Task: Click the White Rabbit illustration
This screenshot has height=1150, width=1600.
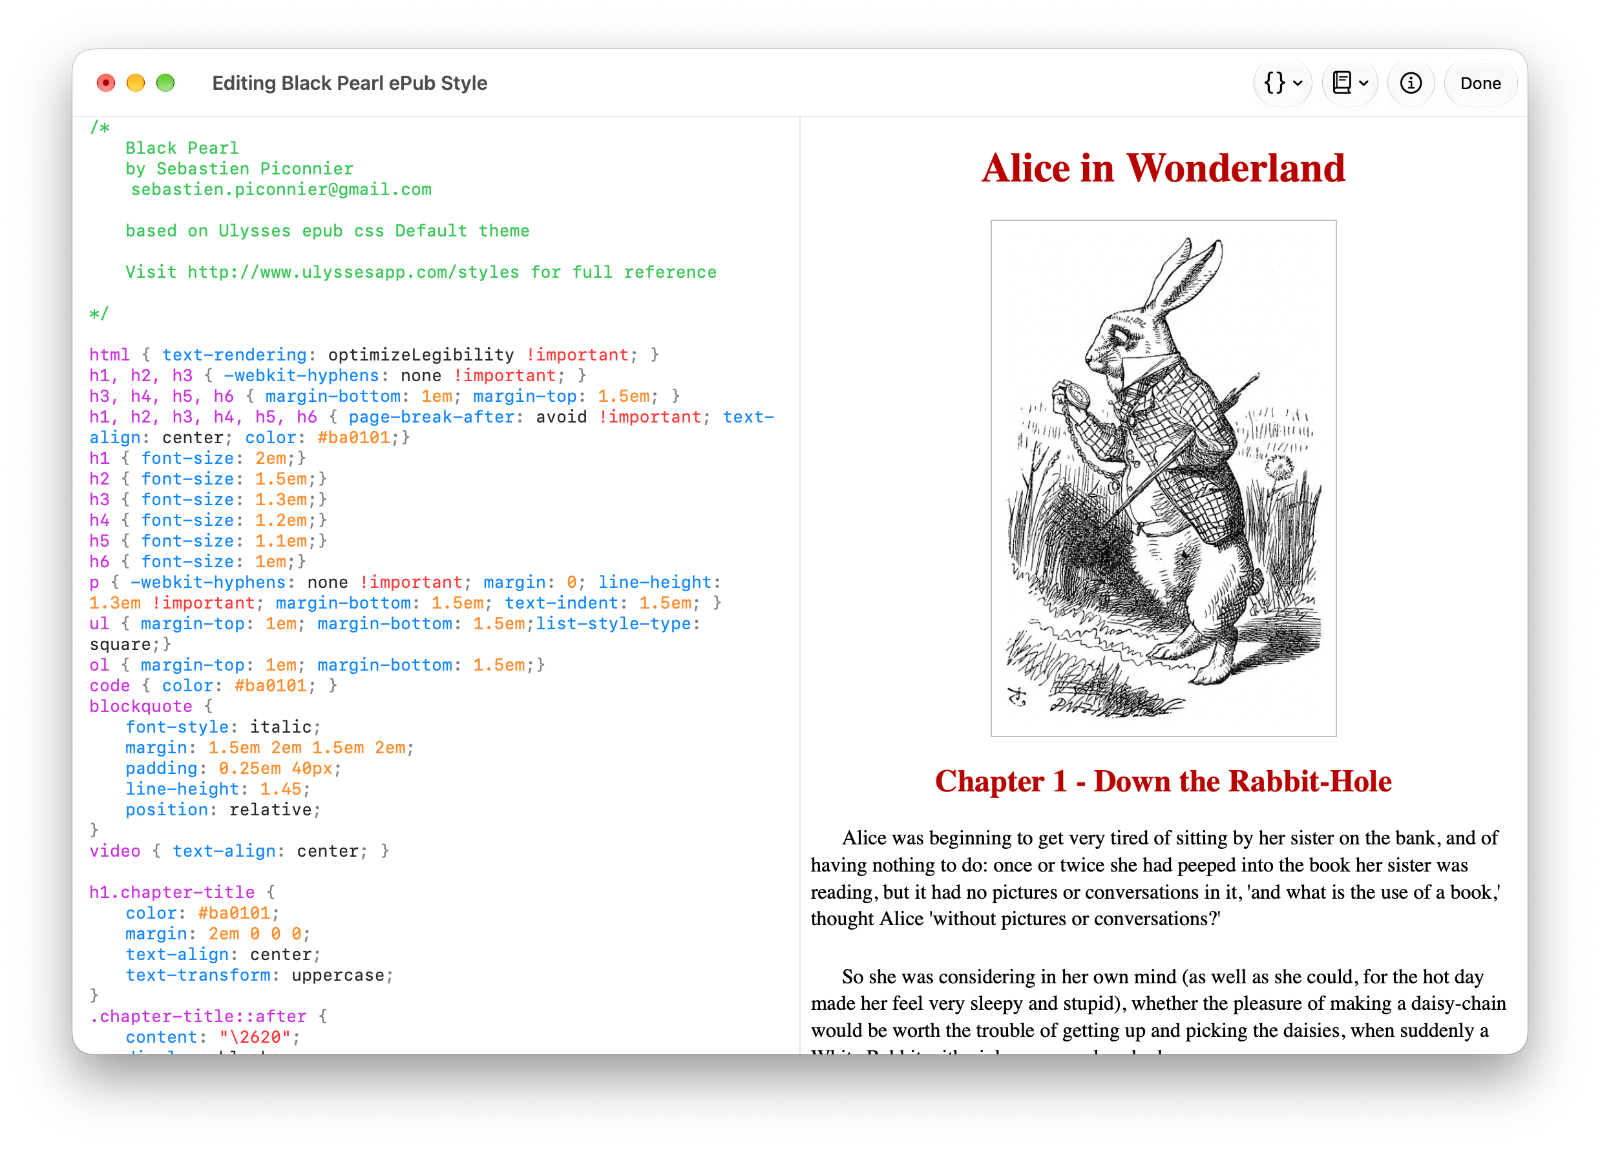Action: pos(1163,478)
